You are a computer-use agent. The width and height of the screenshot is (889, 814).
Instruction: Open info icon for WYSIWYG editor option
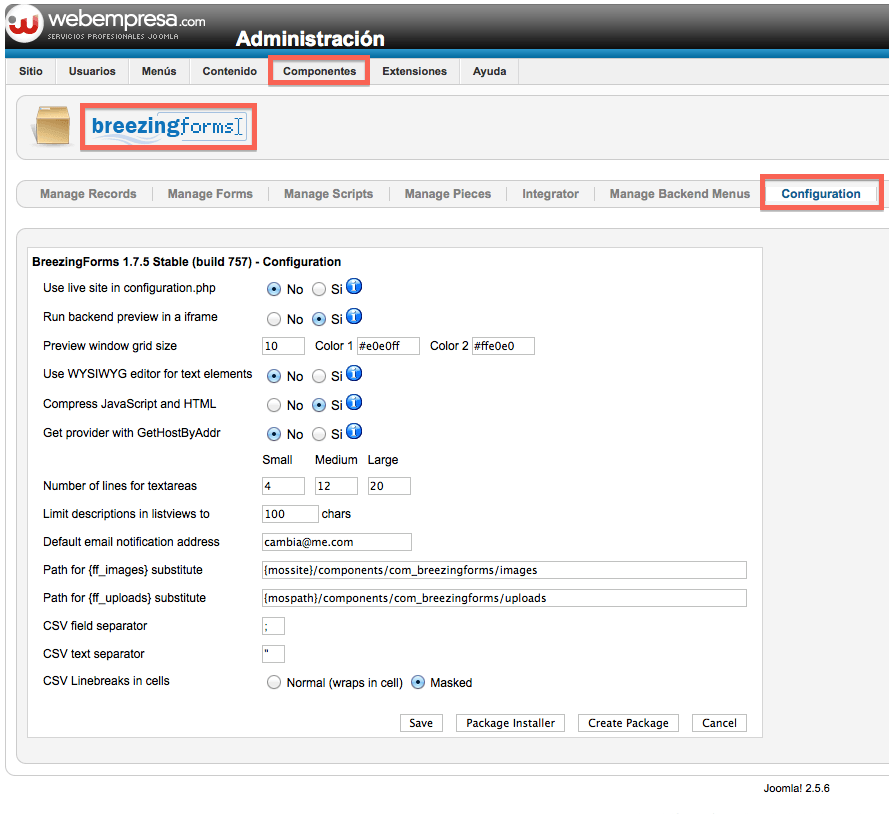click(x=354, y=374)
